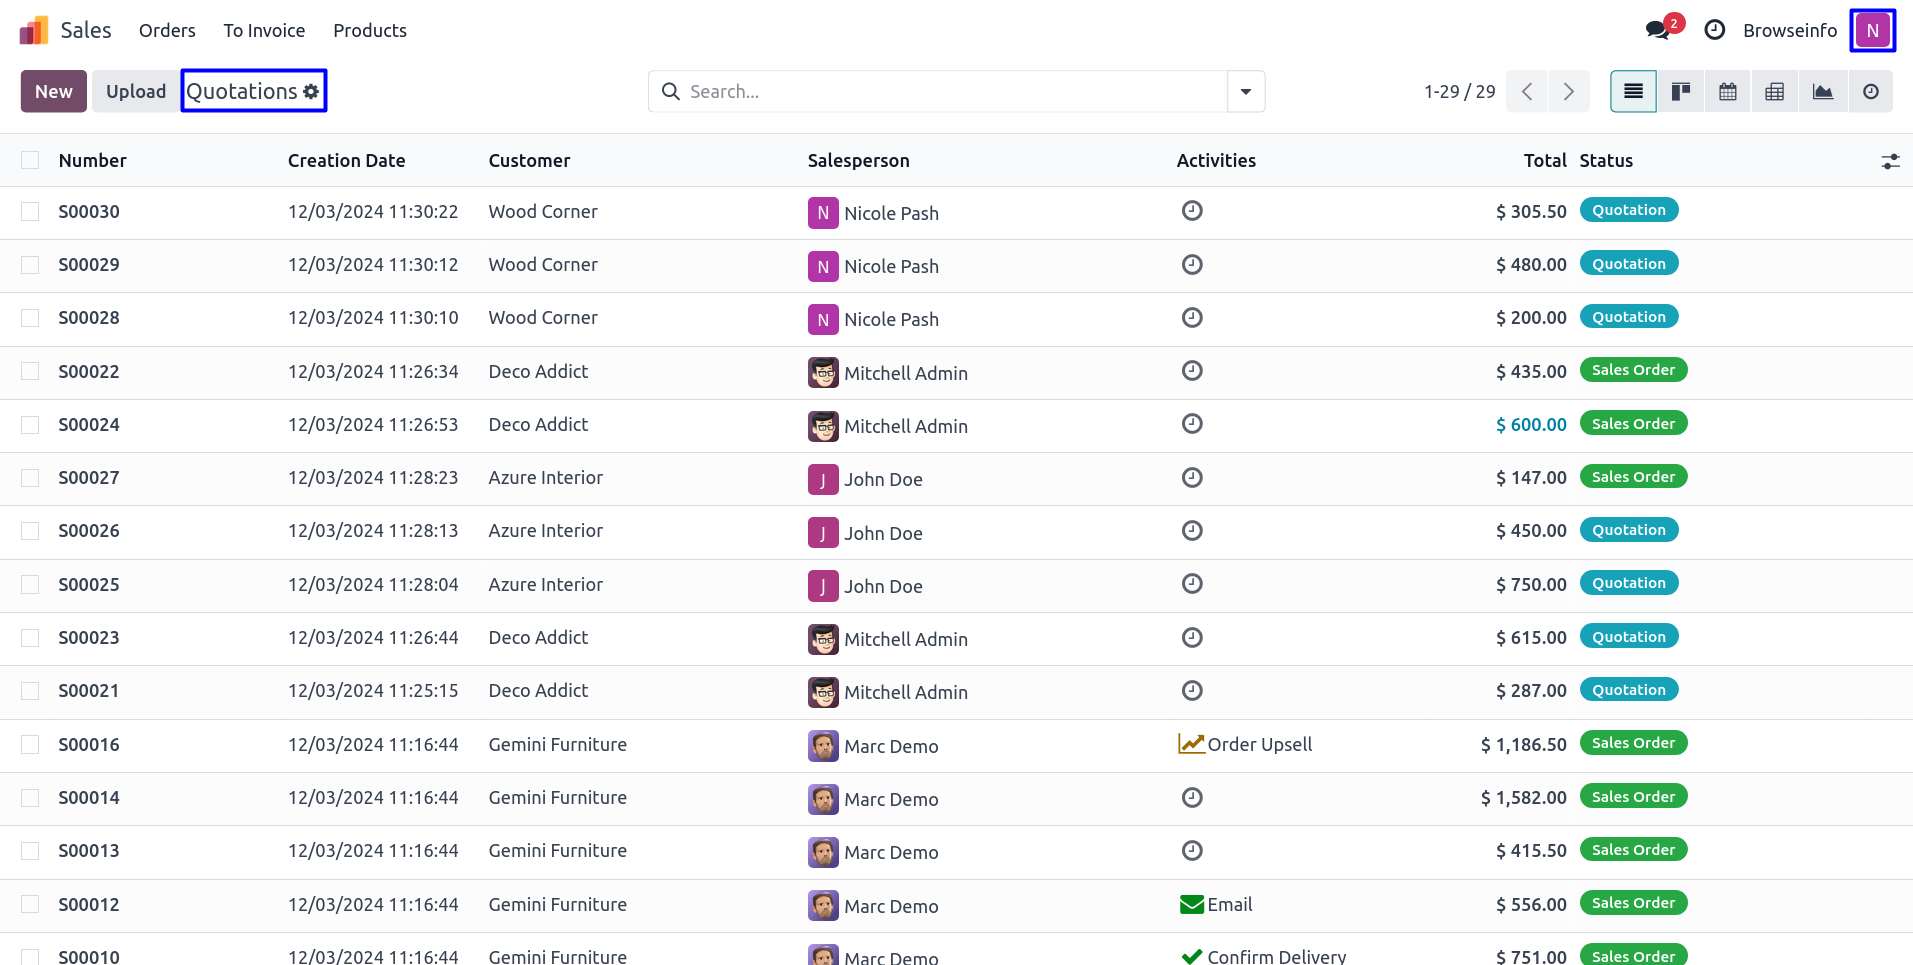
Task: Open the Calendar view
Action: pyautogui.click(x=1727, y=92)
